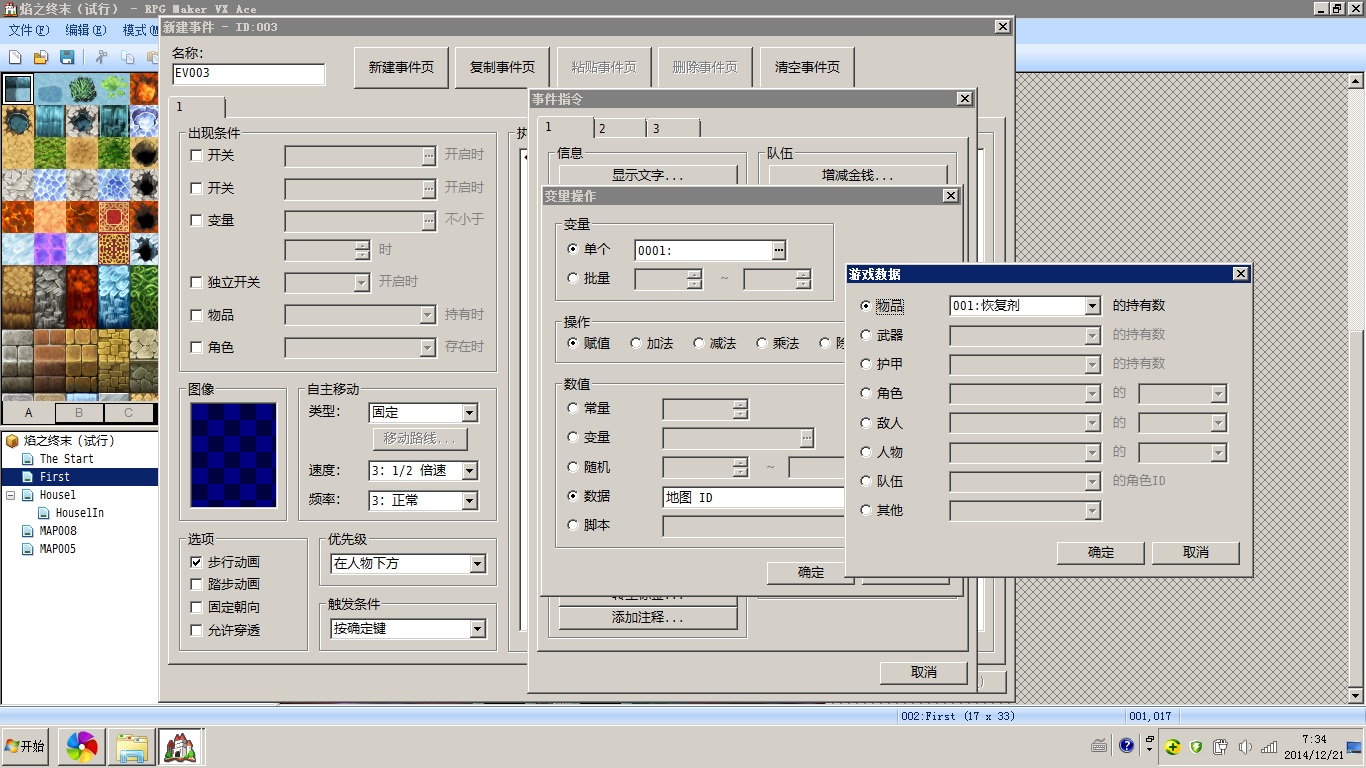Enable the 踏步动画 checkbox
This screenshot has height=768, width=1366.
pos(196,584)
